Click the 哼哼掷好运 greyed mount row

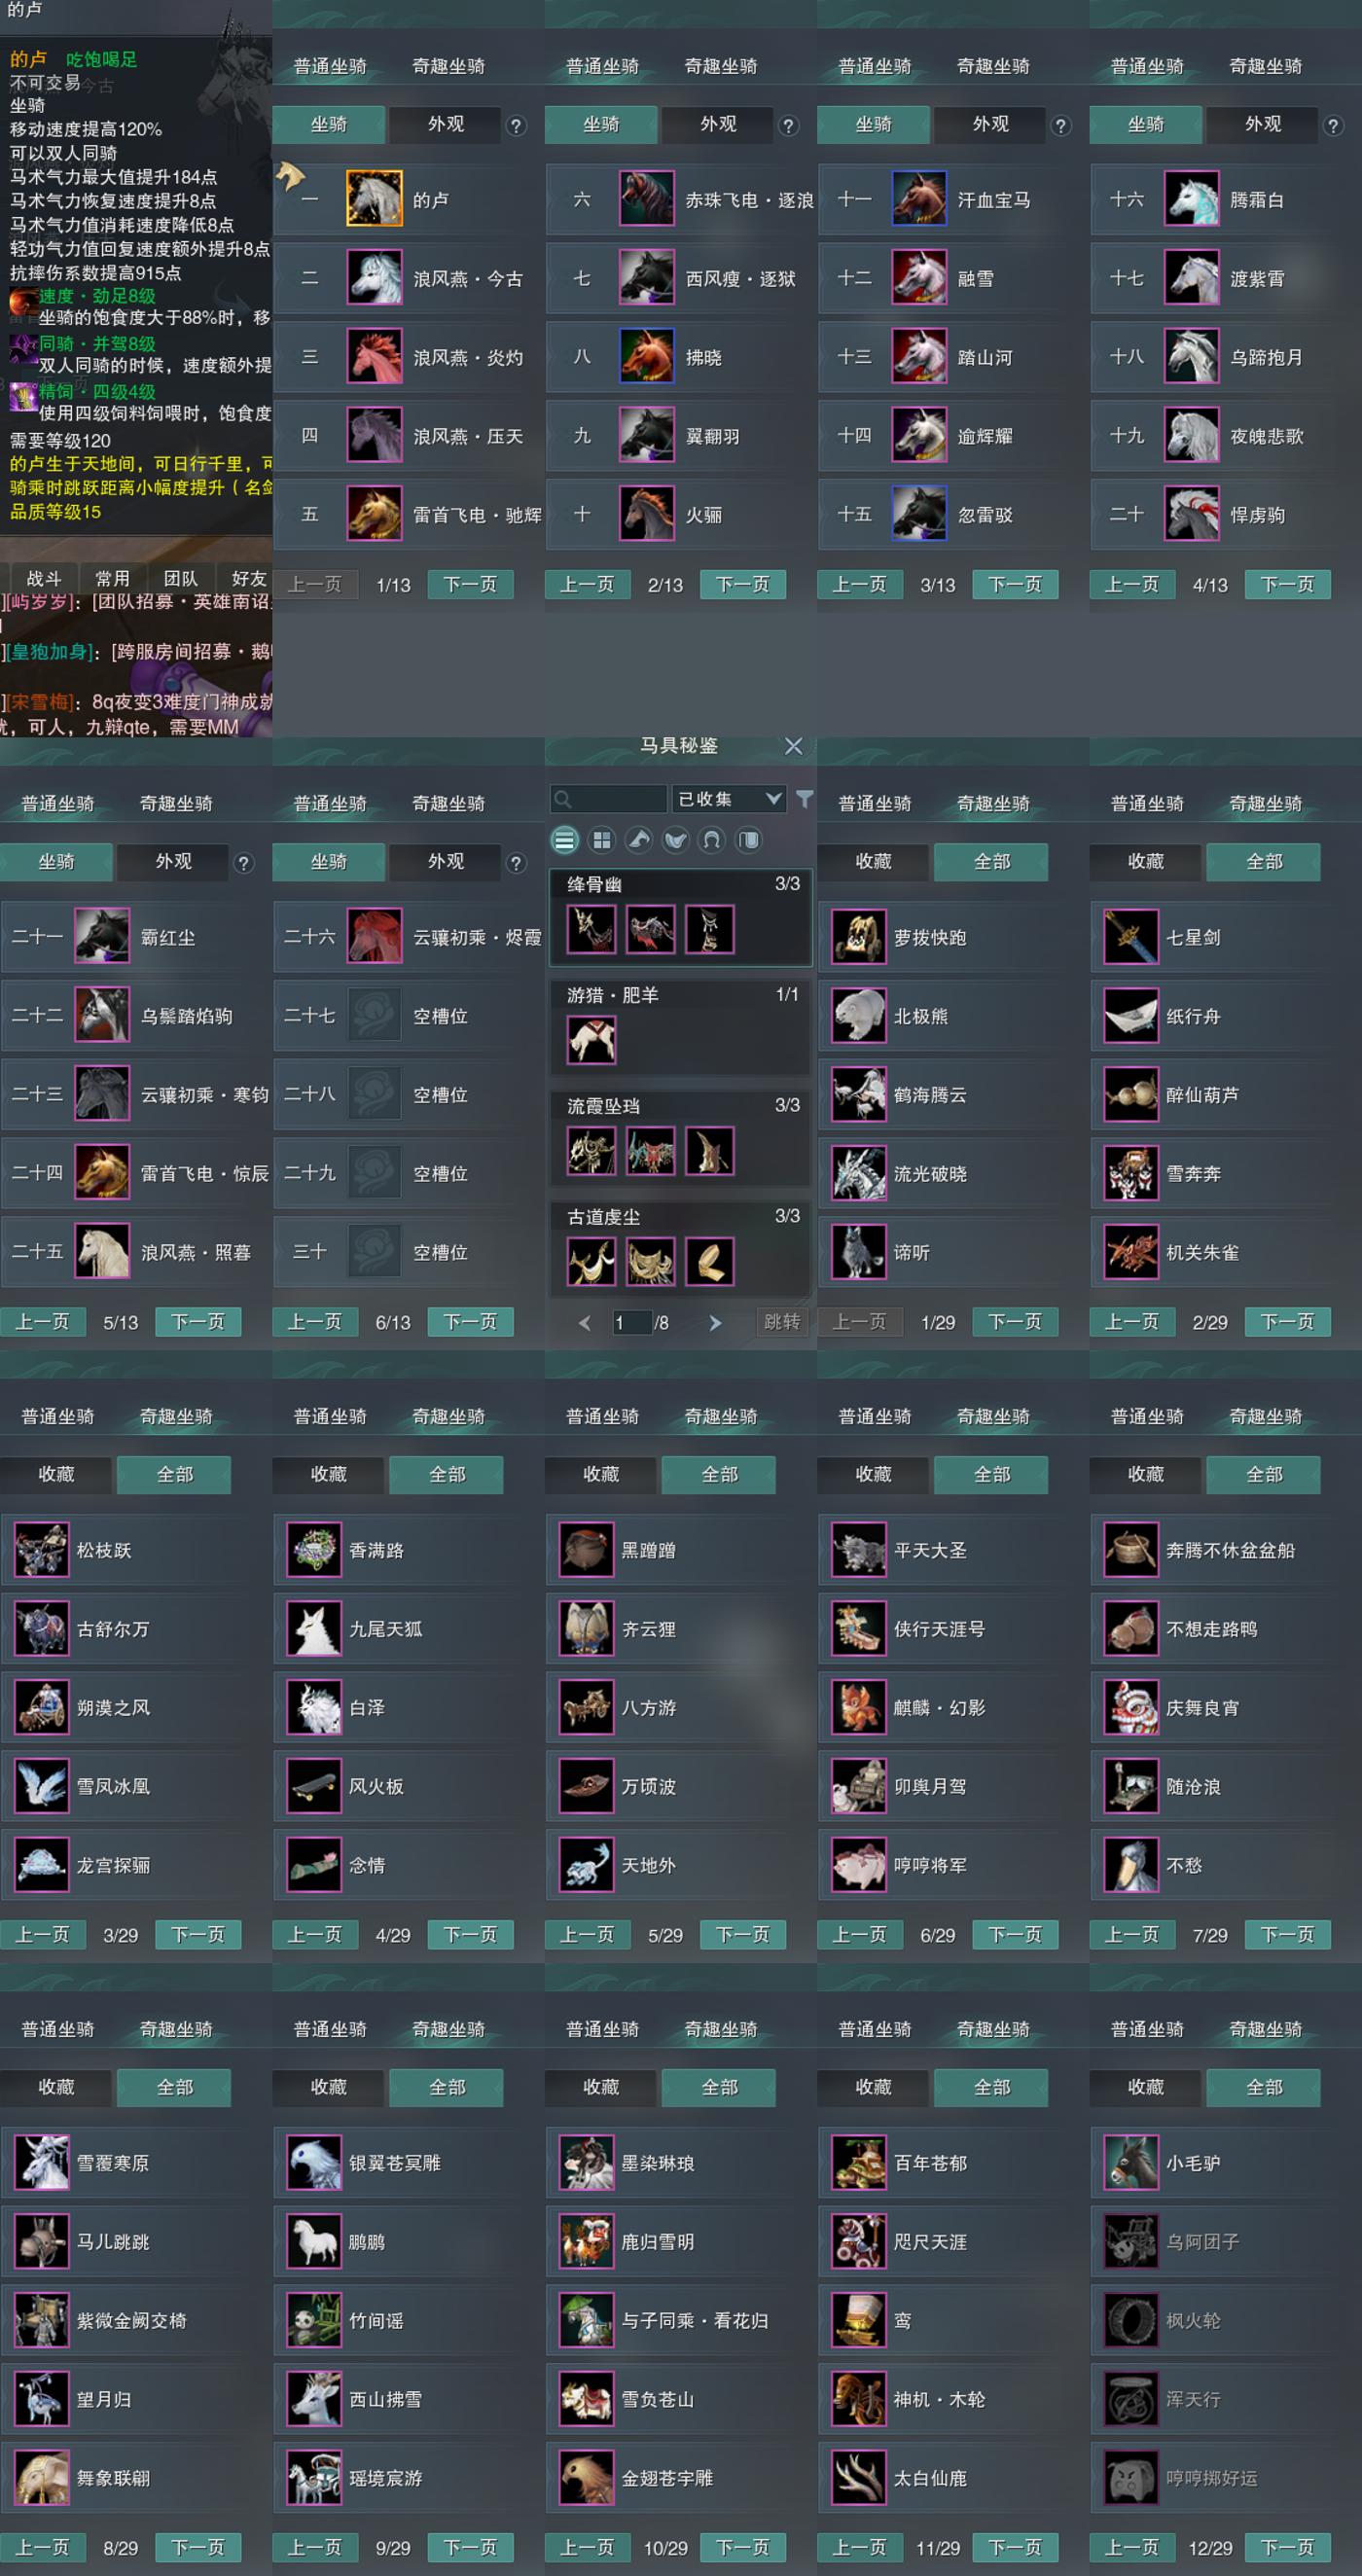coord(1226,2477)
